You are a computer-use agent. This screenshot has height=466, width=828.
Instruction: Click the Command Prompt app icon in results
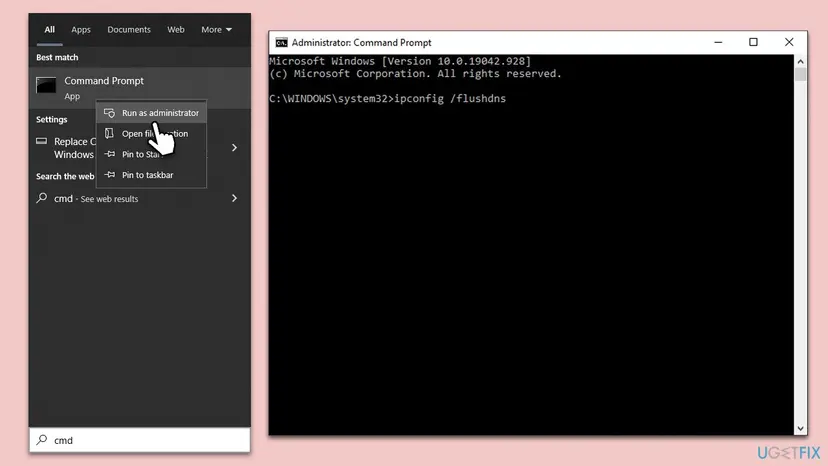(x=46, y=85)
